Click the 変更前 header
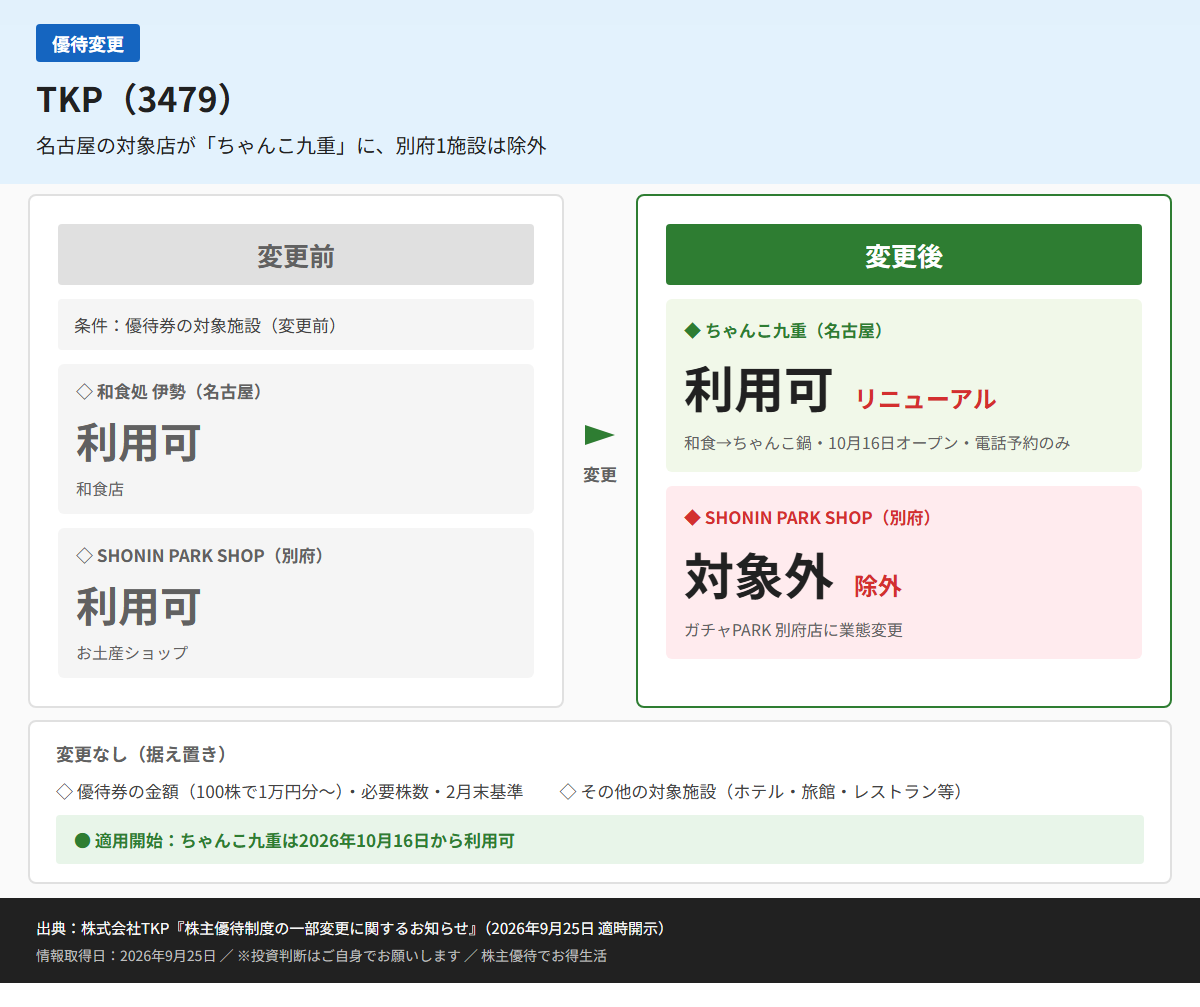1200x1007 pixels. [x=296, y=255]
